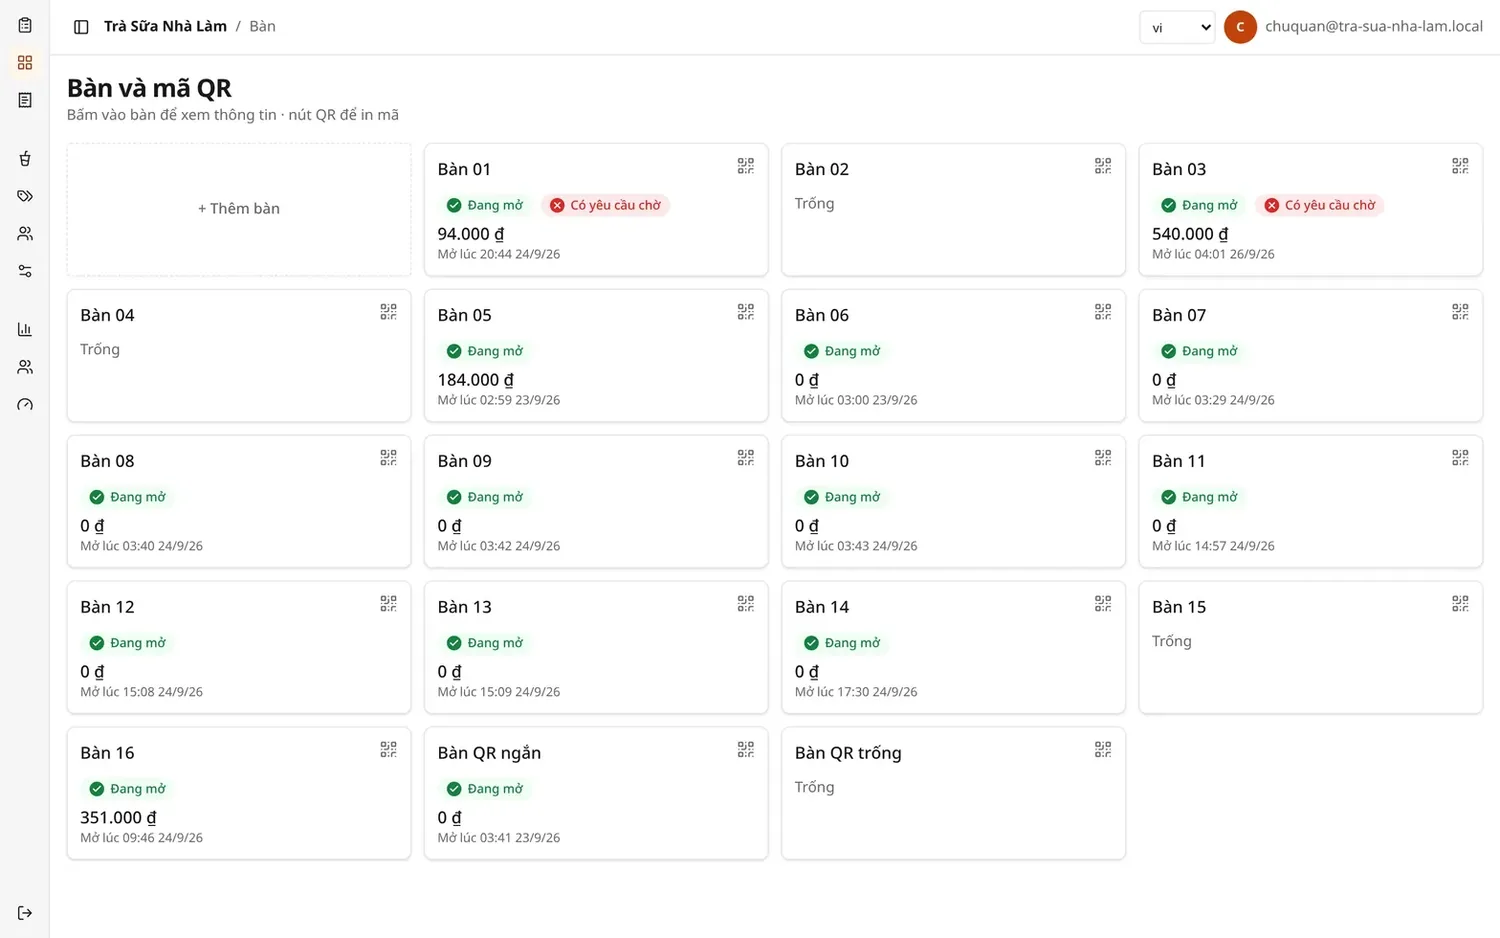Show the QR code for Bàn 02
The height and width of the screenshot is (938, 1500).
pos(1103,166)
